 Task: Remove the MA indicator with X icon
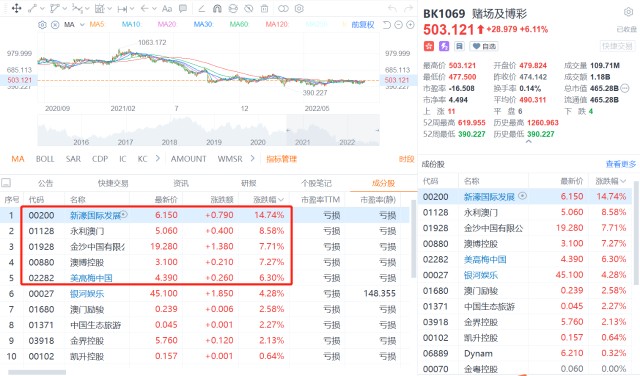pyautogui.click(x=55, y=25)
